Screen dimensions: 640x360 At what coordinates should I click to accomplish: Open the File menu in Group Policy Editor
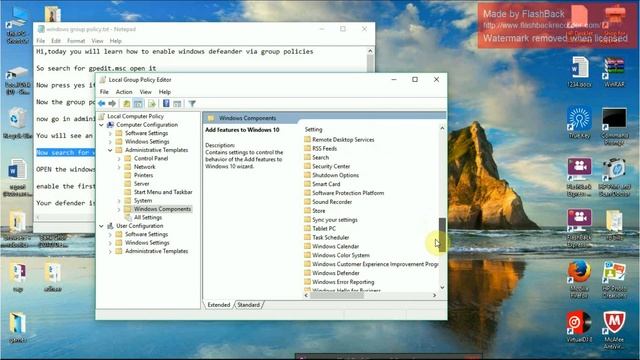(x=104, y=92)
